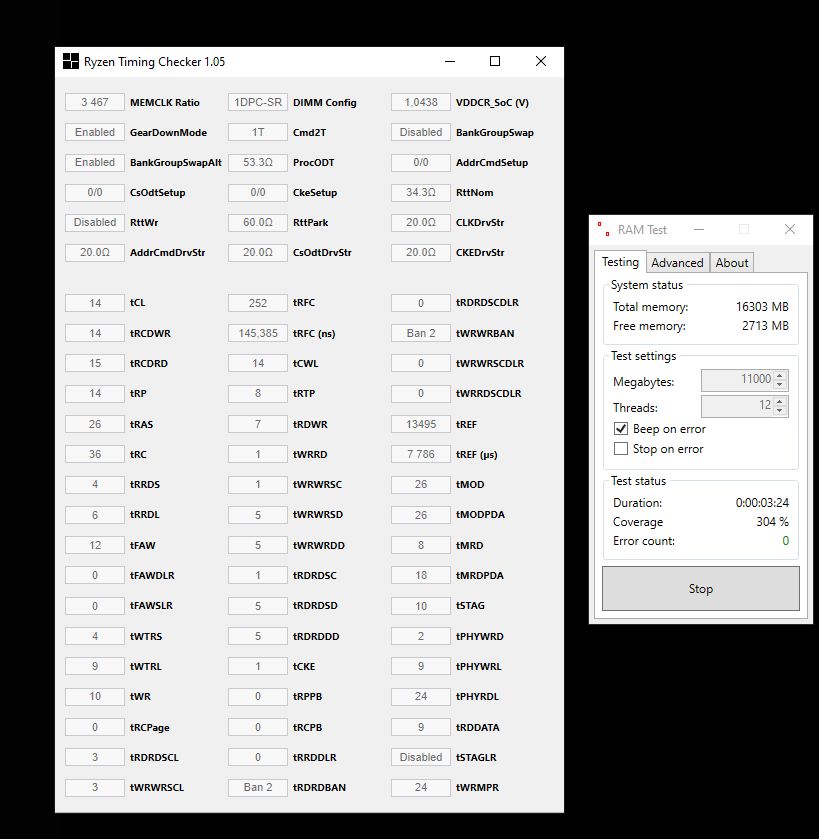This screenshot has width=819, height=839.
Task: Click the tCWL value 14
Action: 258,363
